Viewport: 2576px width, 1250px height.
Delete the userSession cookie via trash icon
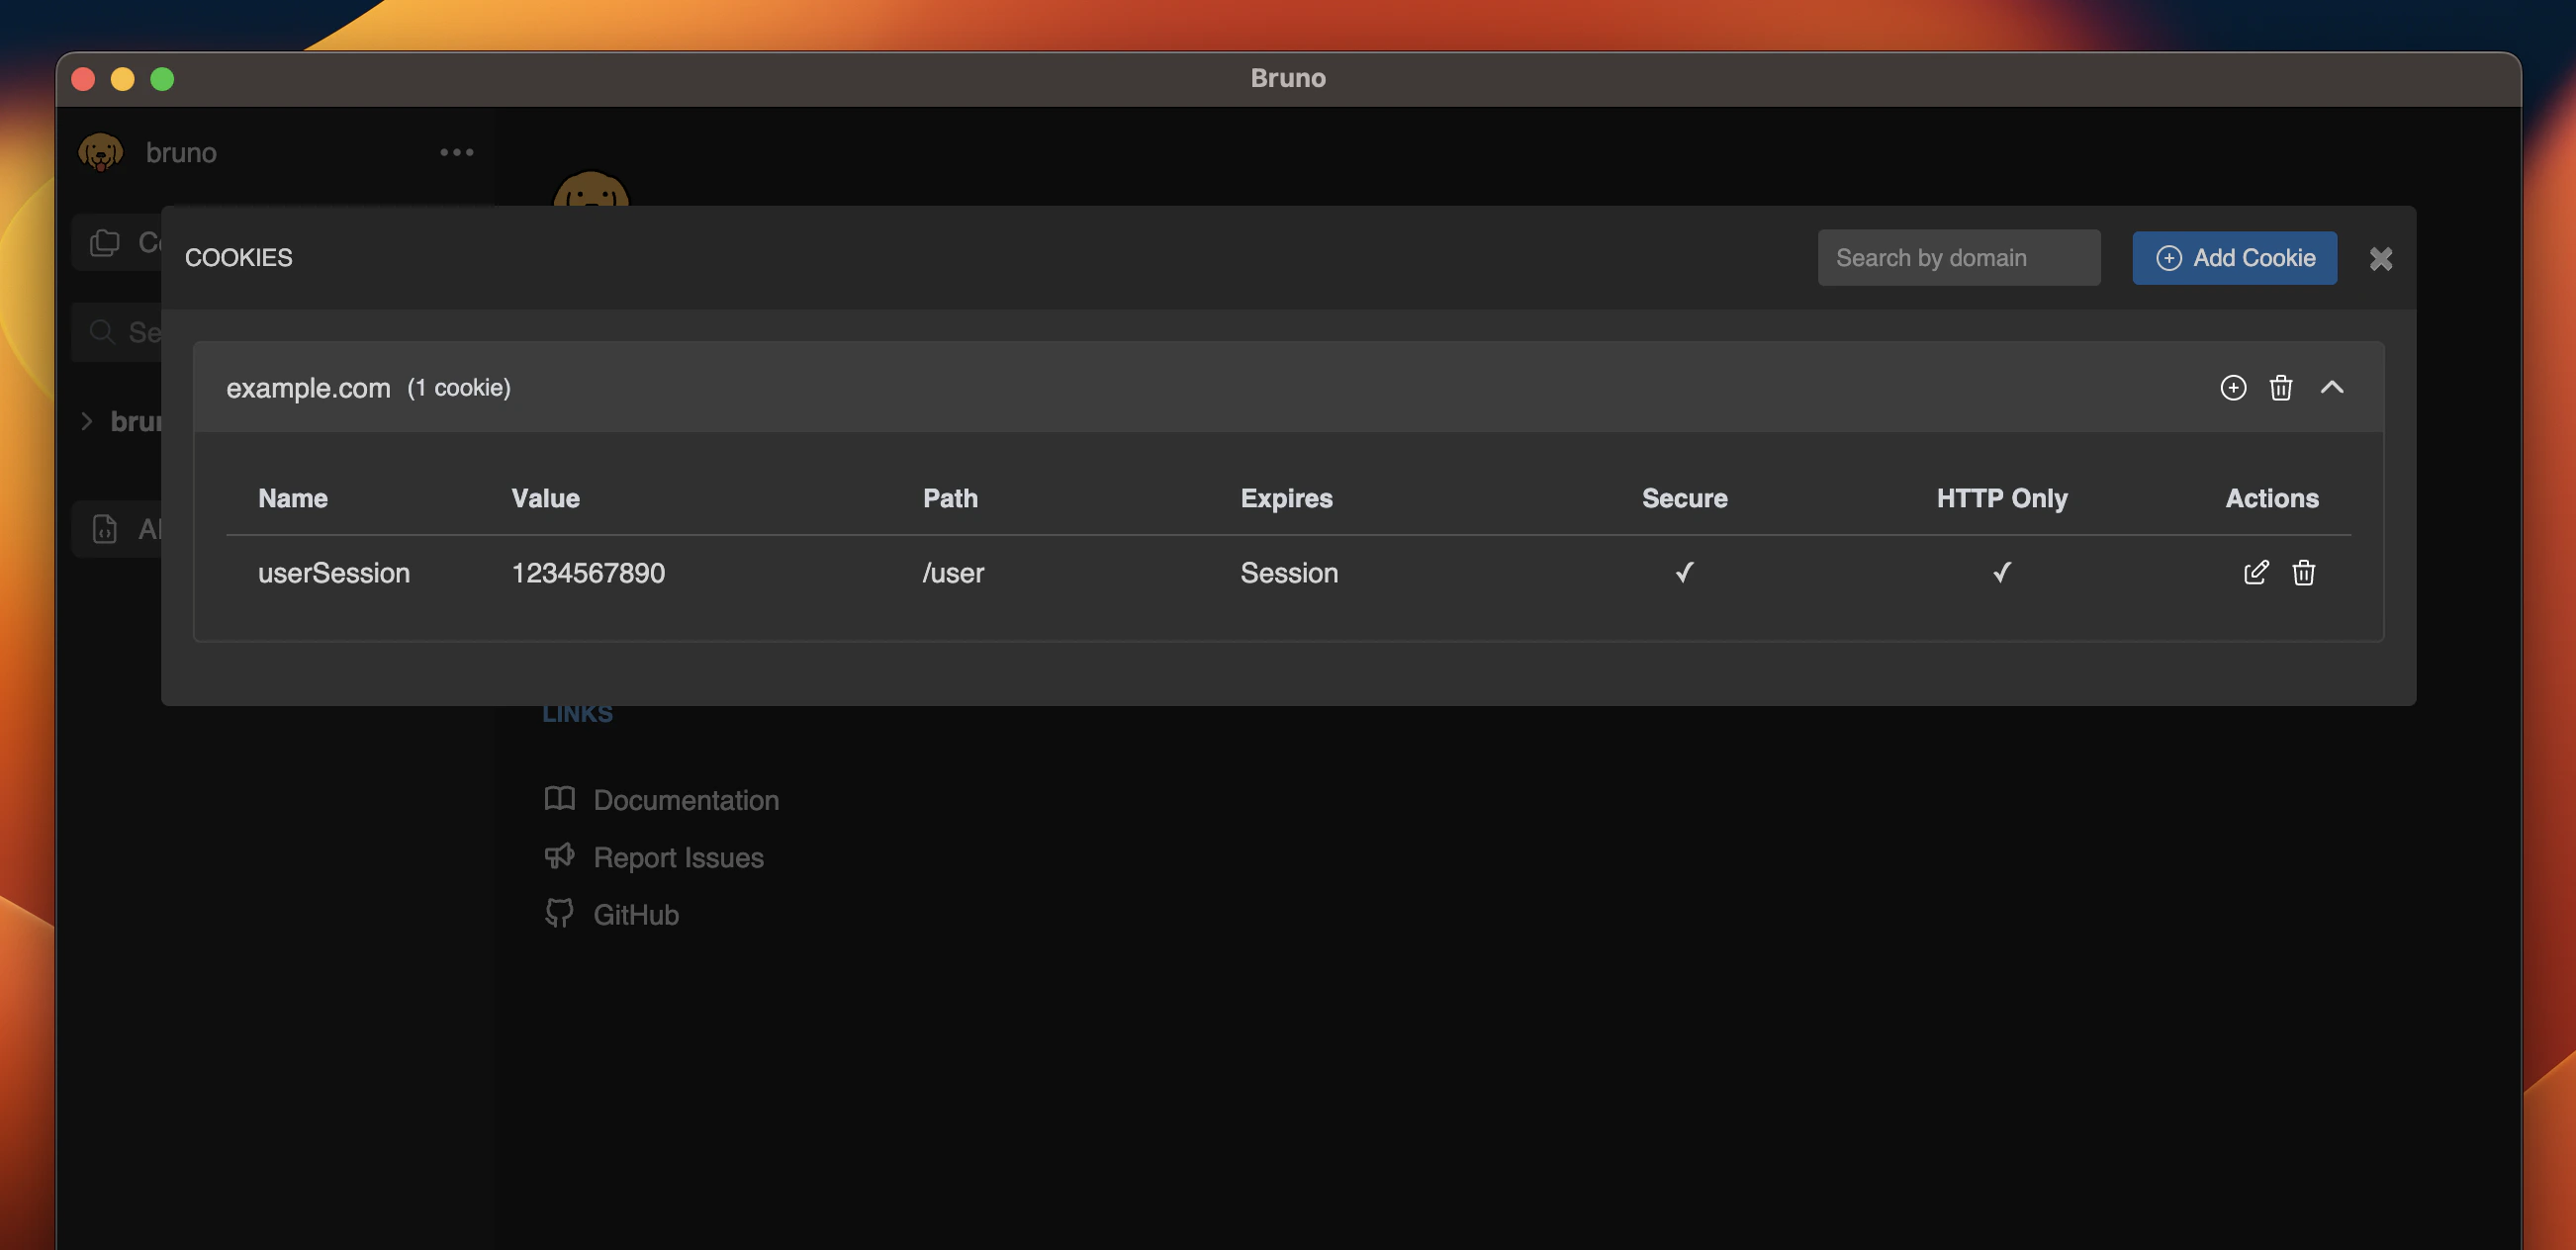click(2303, 572)
